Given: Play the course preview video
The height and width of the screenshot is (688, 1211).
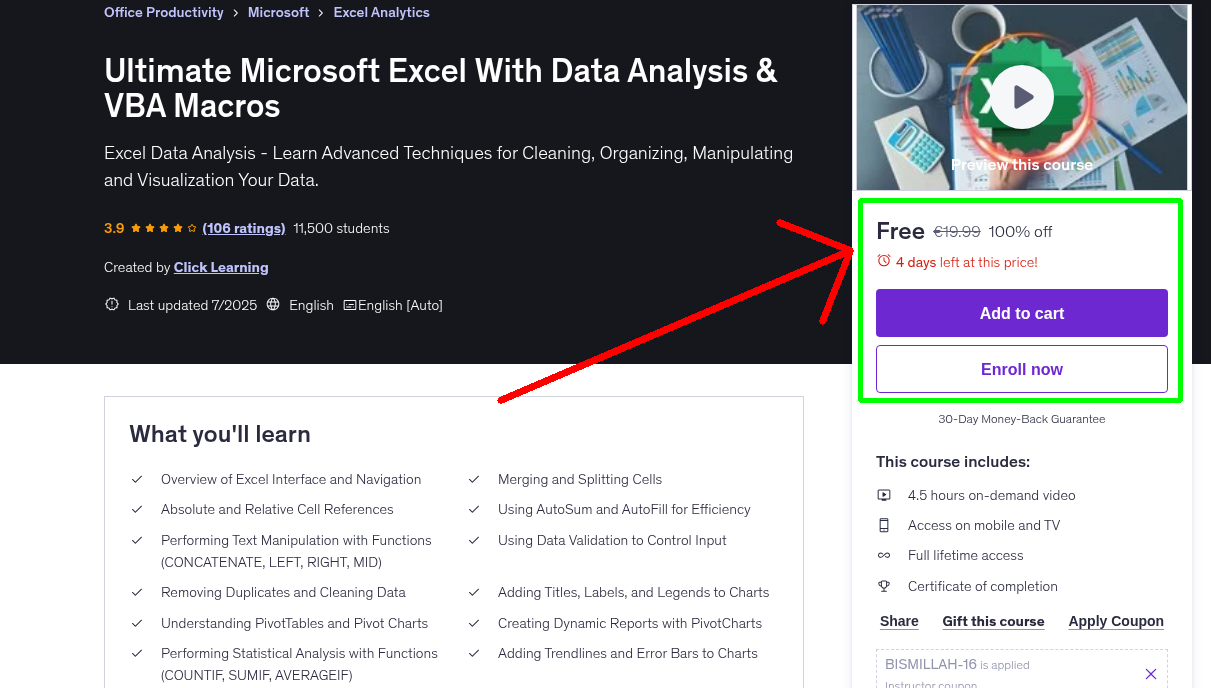Looking at the screenshot, I should click(x=1022, y=97).
